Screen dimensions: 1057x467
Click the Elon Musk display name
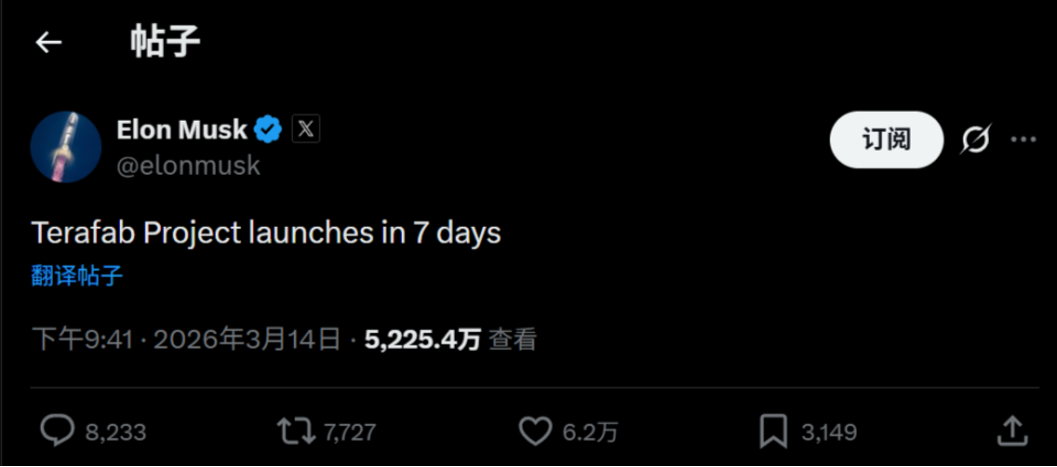pos(181,129)
